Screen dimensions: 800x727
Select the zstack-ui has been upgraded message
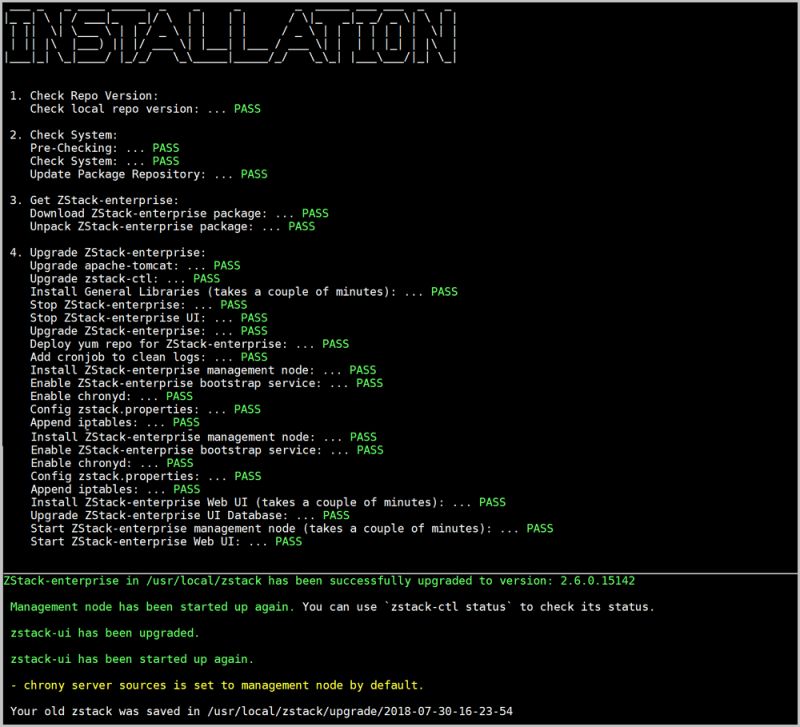[x=110, y=633]
